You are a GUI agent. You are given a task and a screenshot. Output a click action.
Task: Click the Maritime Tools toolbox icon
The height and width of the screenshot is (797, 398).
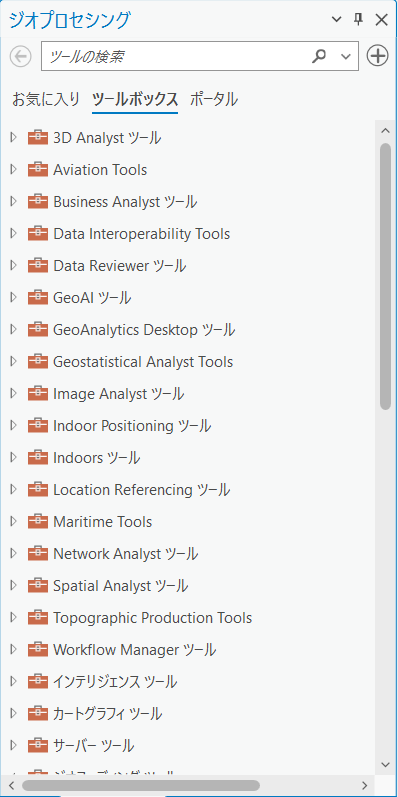click(38, 522)
